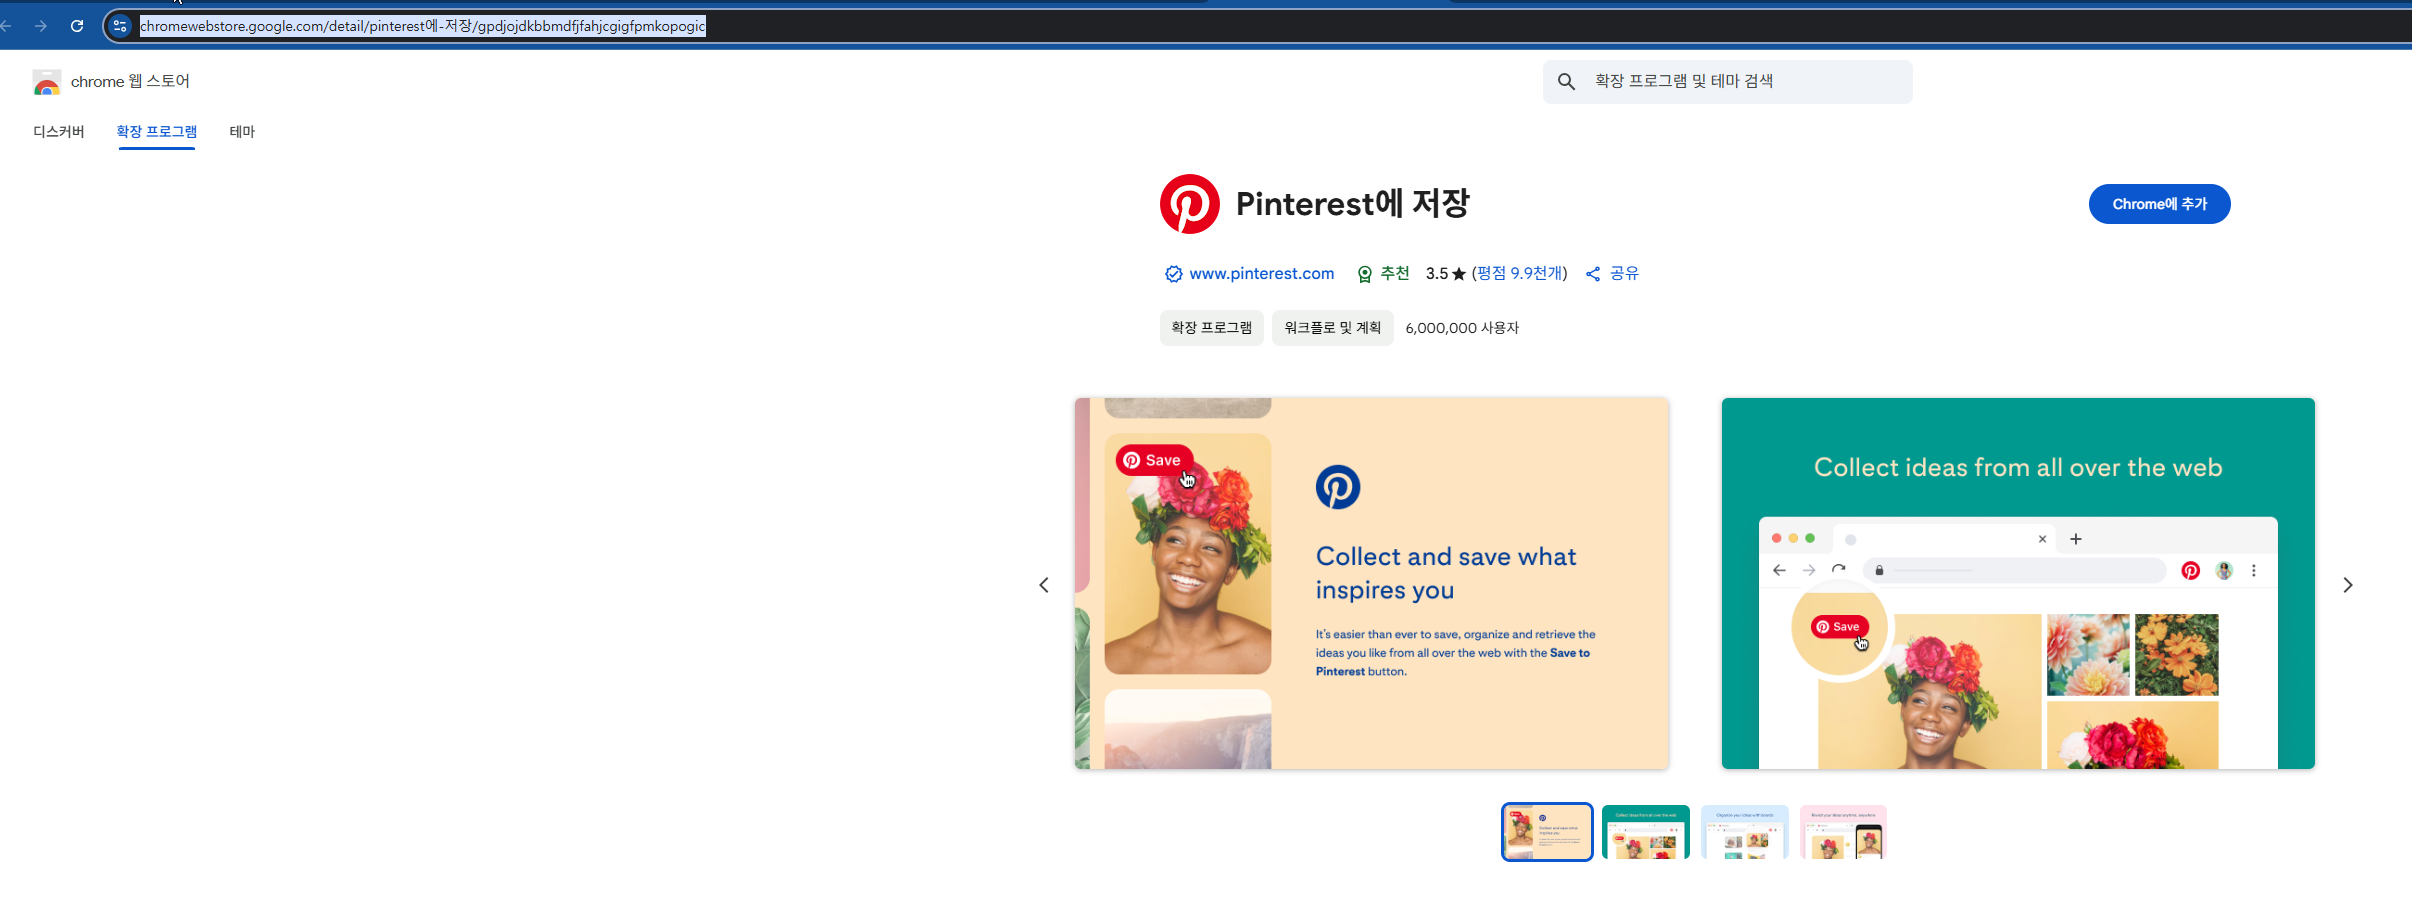Open the www.pinterest.com publisher link
The image size is (2412, 908).
click(1261, 274)
